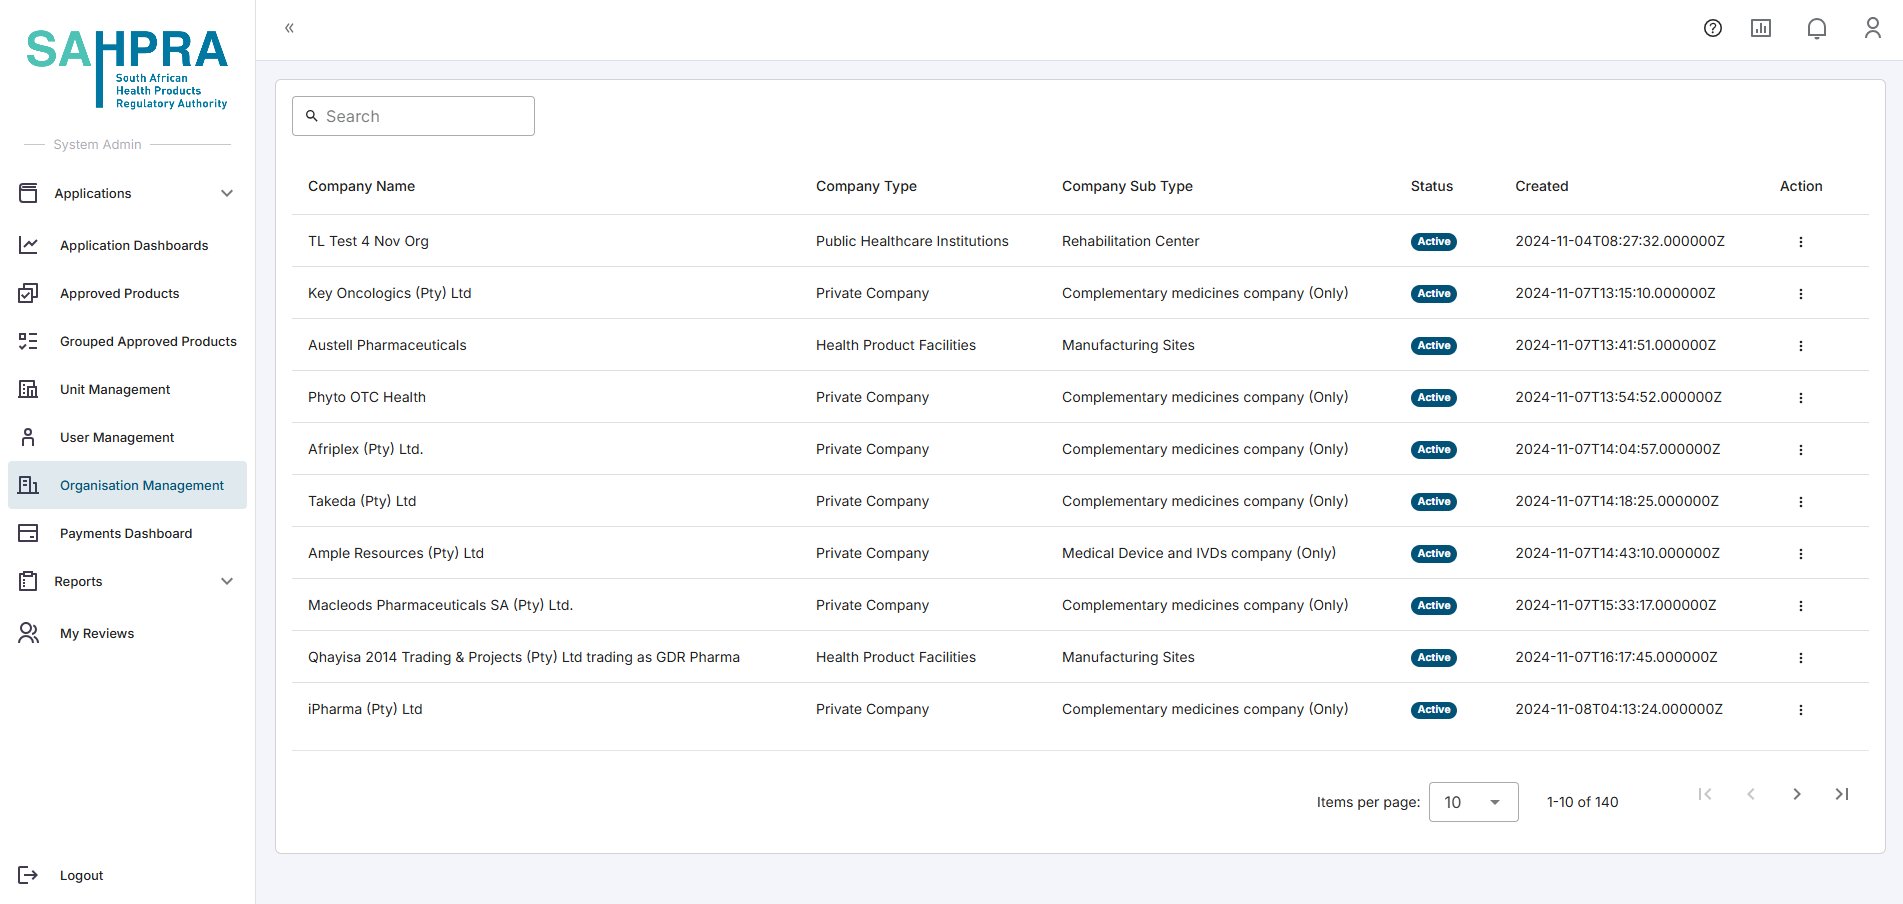Click the Organisation Management building icon
Screen dimensions: 1903x904
(x=28, y=485)
